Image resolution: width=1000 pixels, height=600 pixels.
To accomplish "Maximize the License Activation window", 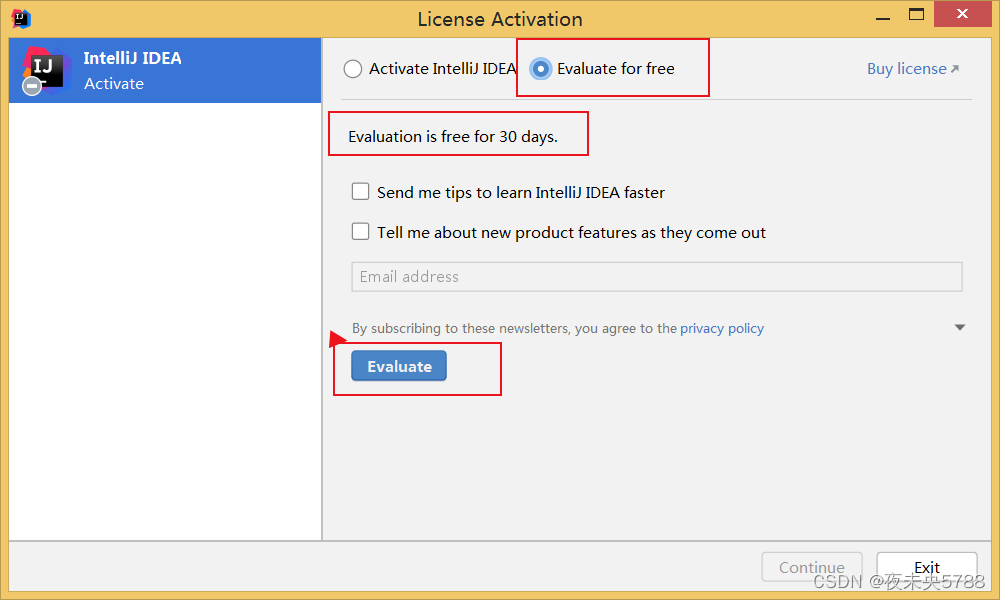I will tap(916, 15).
